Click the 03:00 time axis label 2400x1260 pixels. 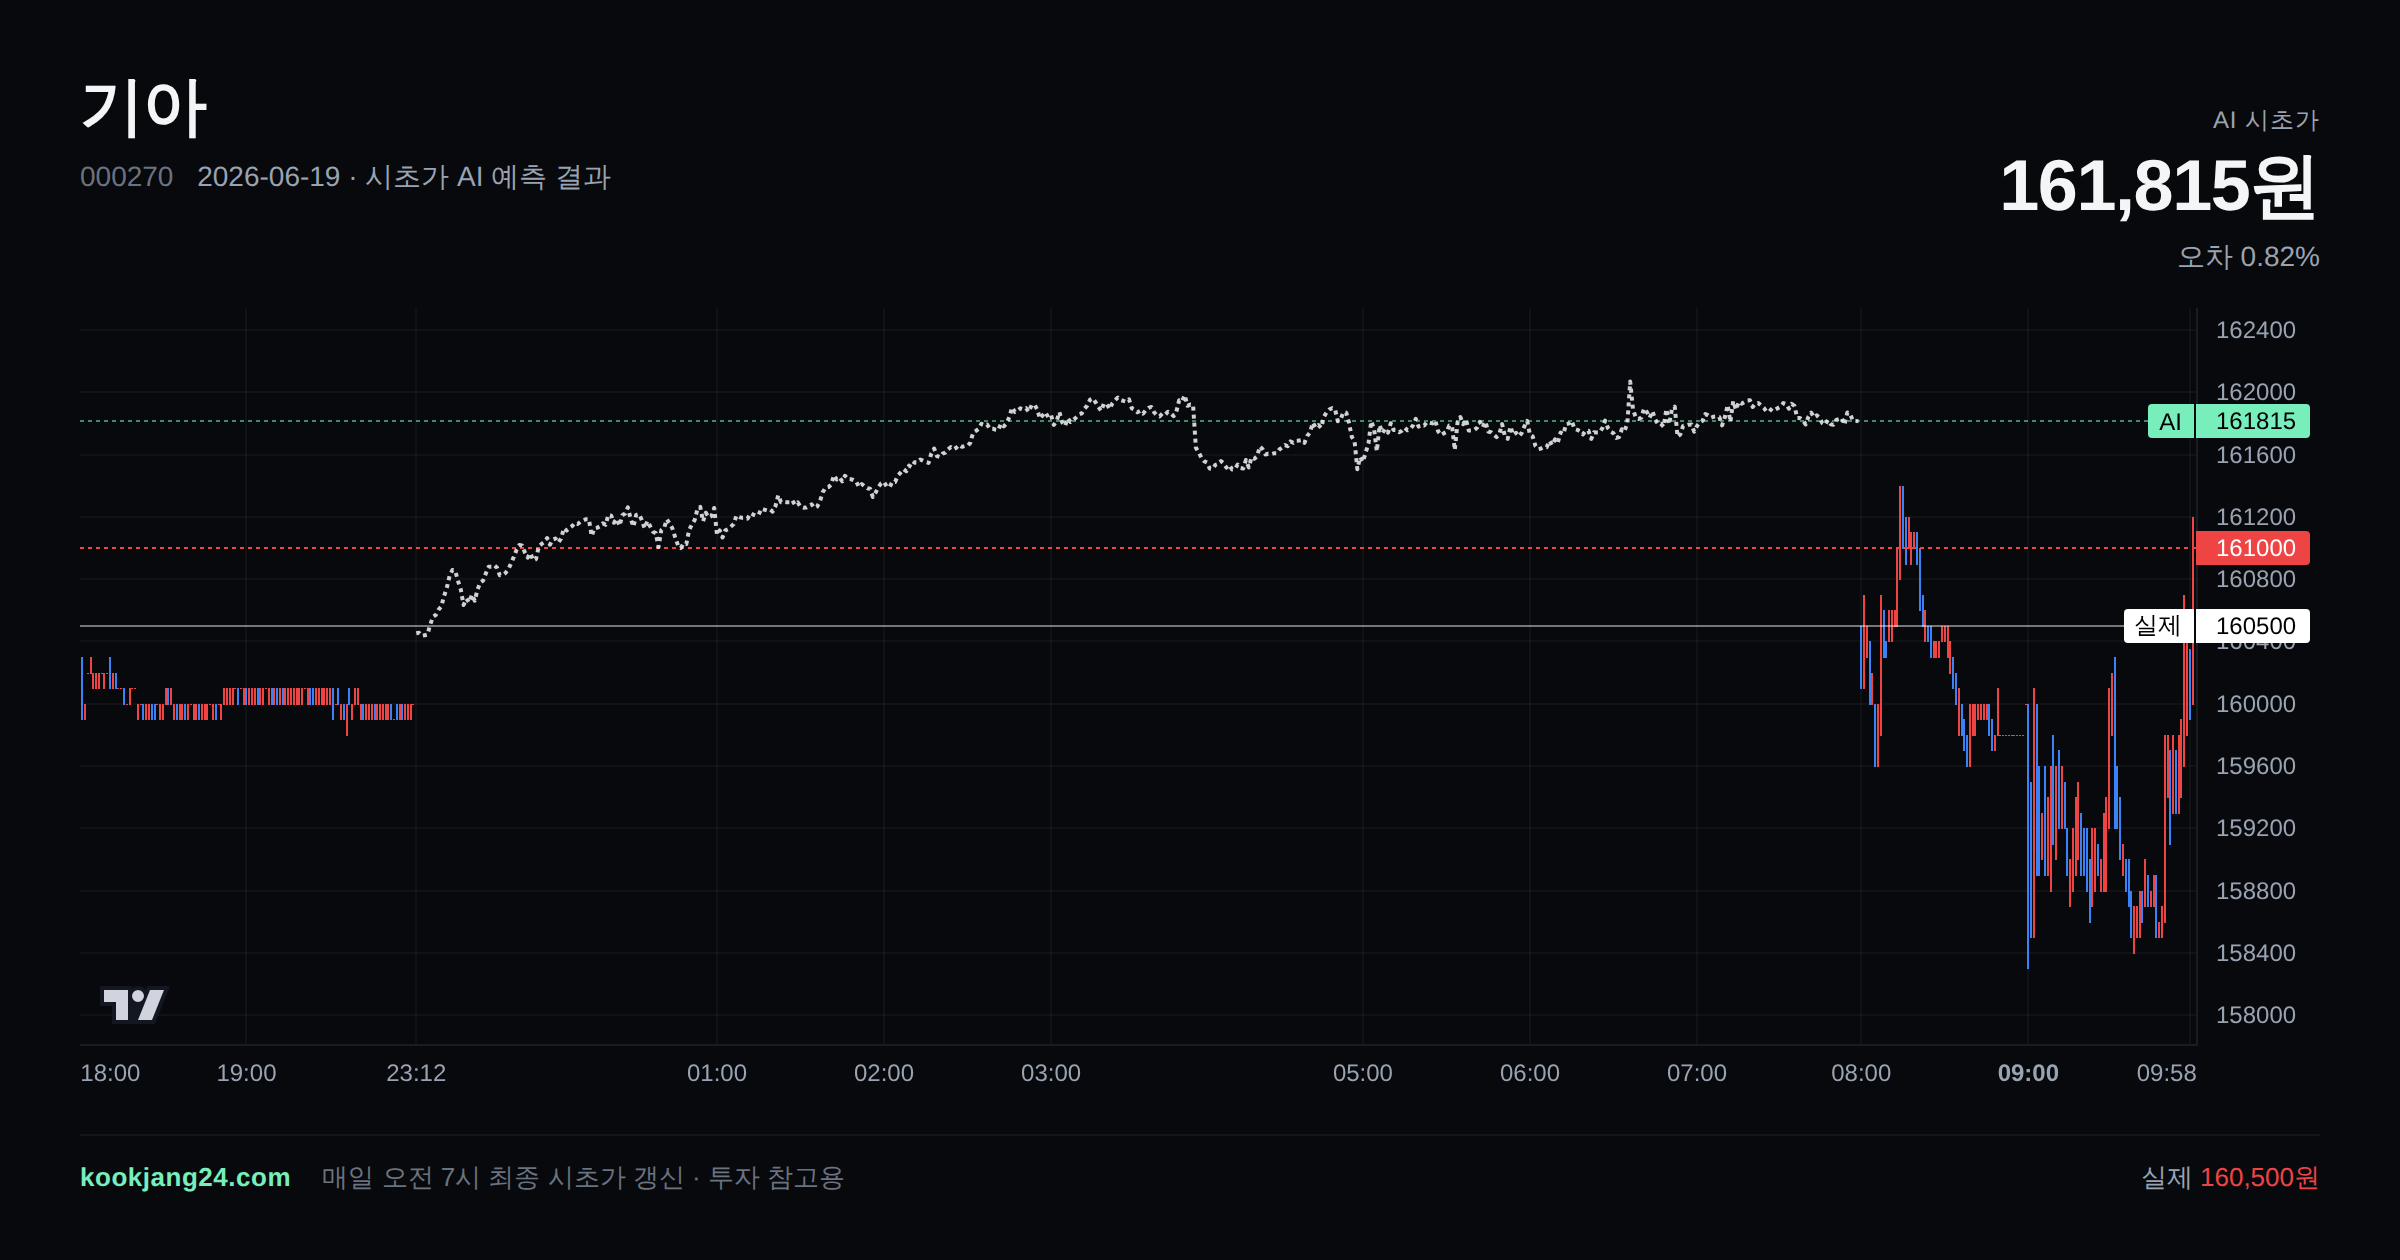pyautogui.click(x=1051, y=1073)
